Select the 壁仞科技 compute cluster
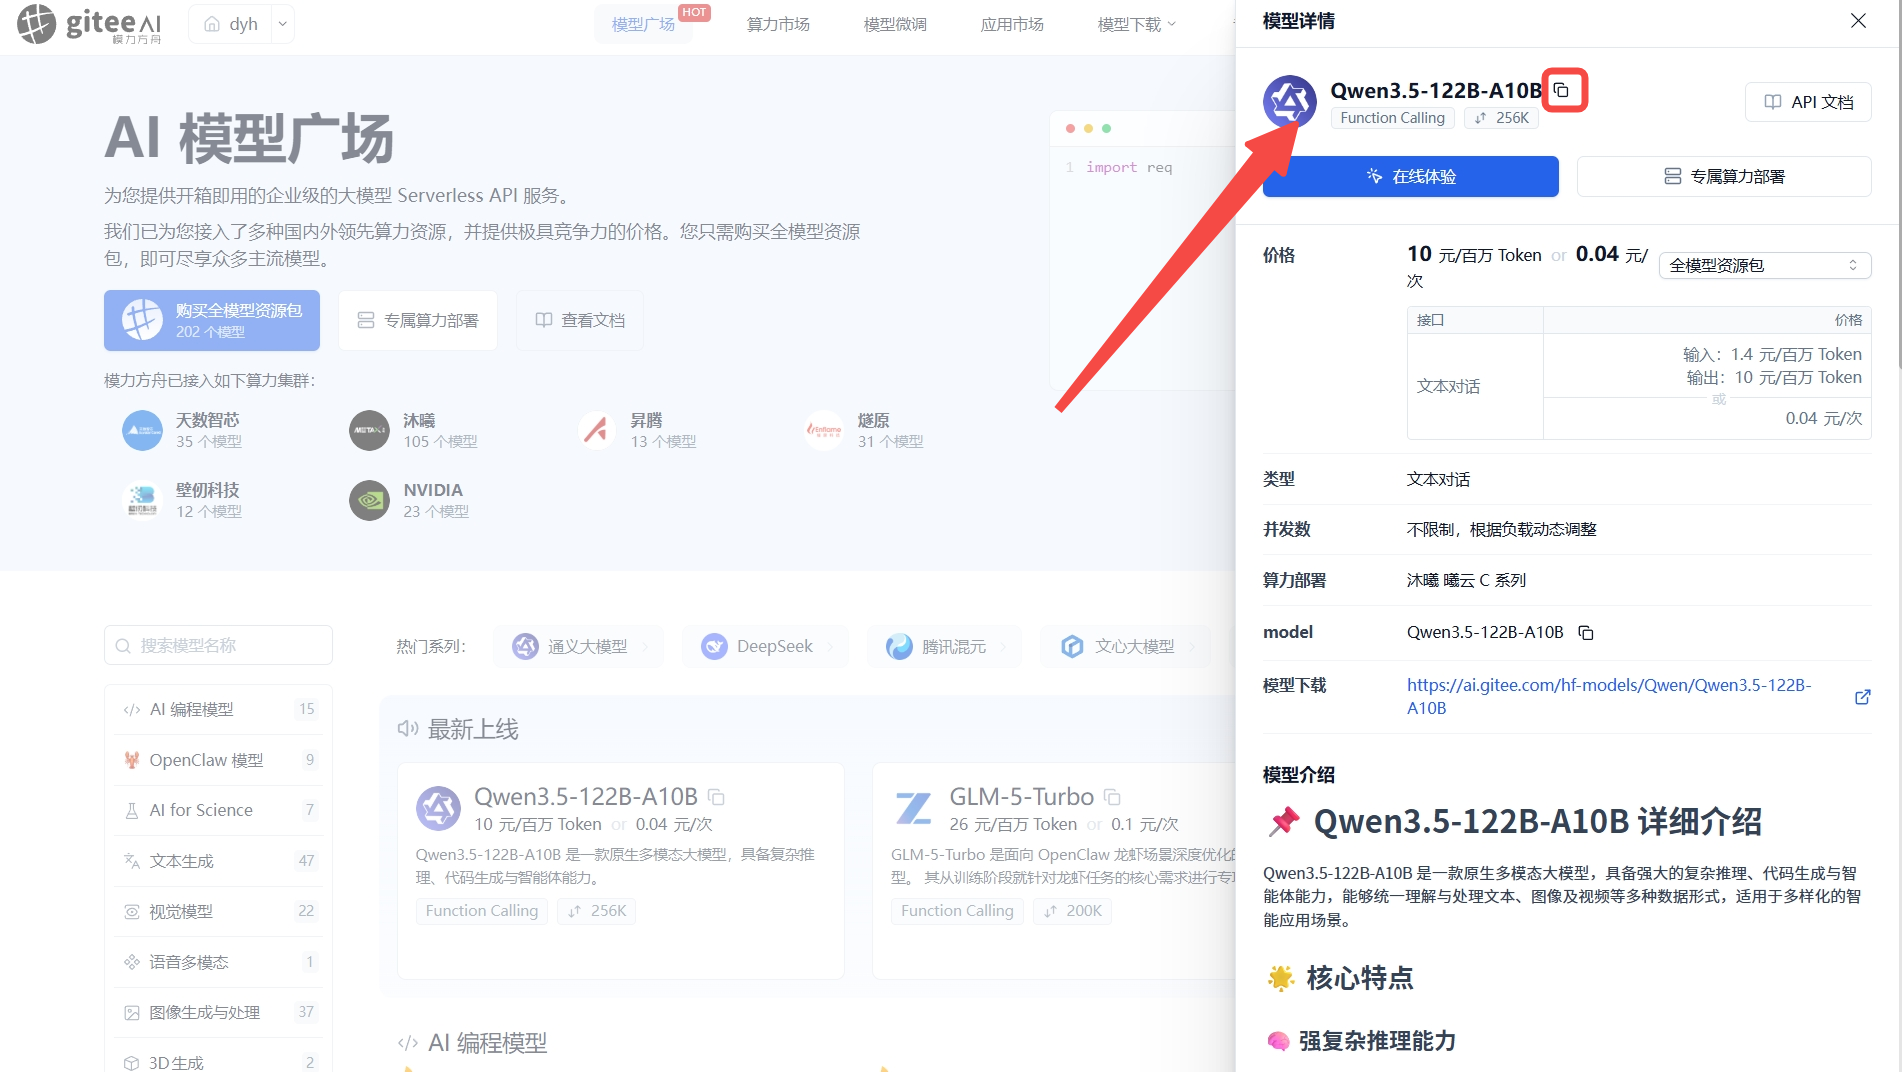The width and height of the screenshot is (1902, 1072). [x=184, y=500]
